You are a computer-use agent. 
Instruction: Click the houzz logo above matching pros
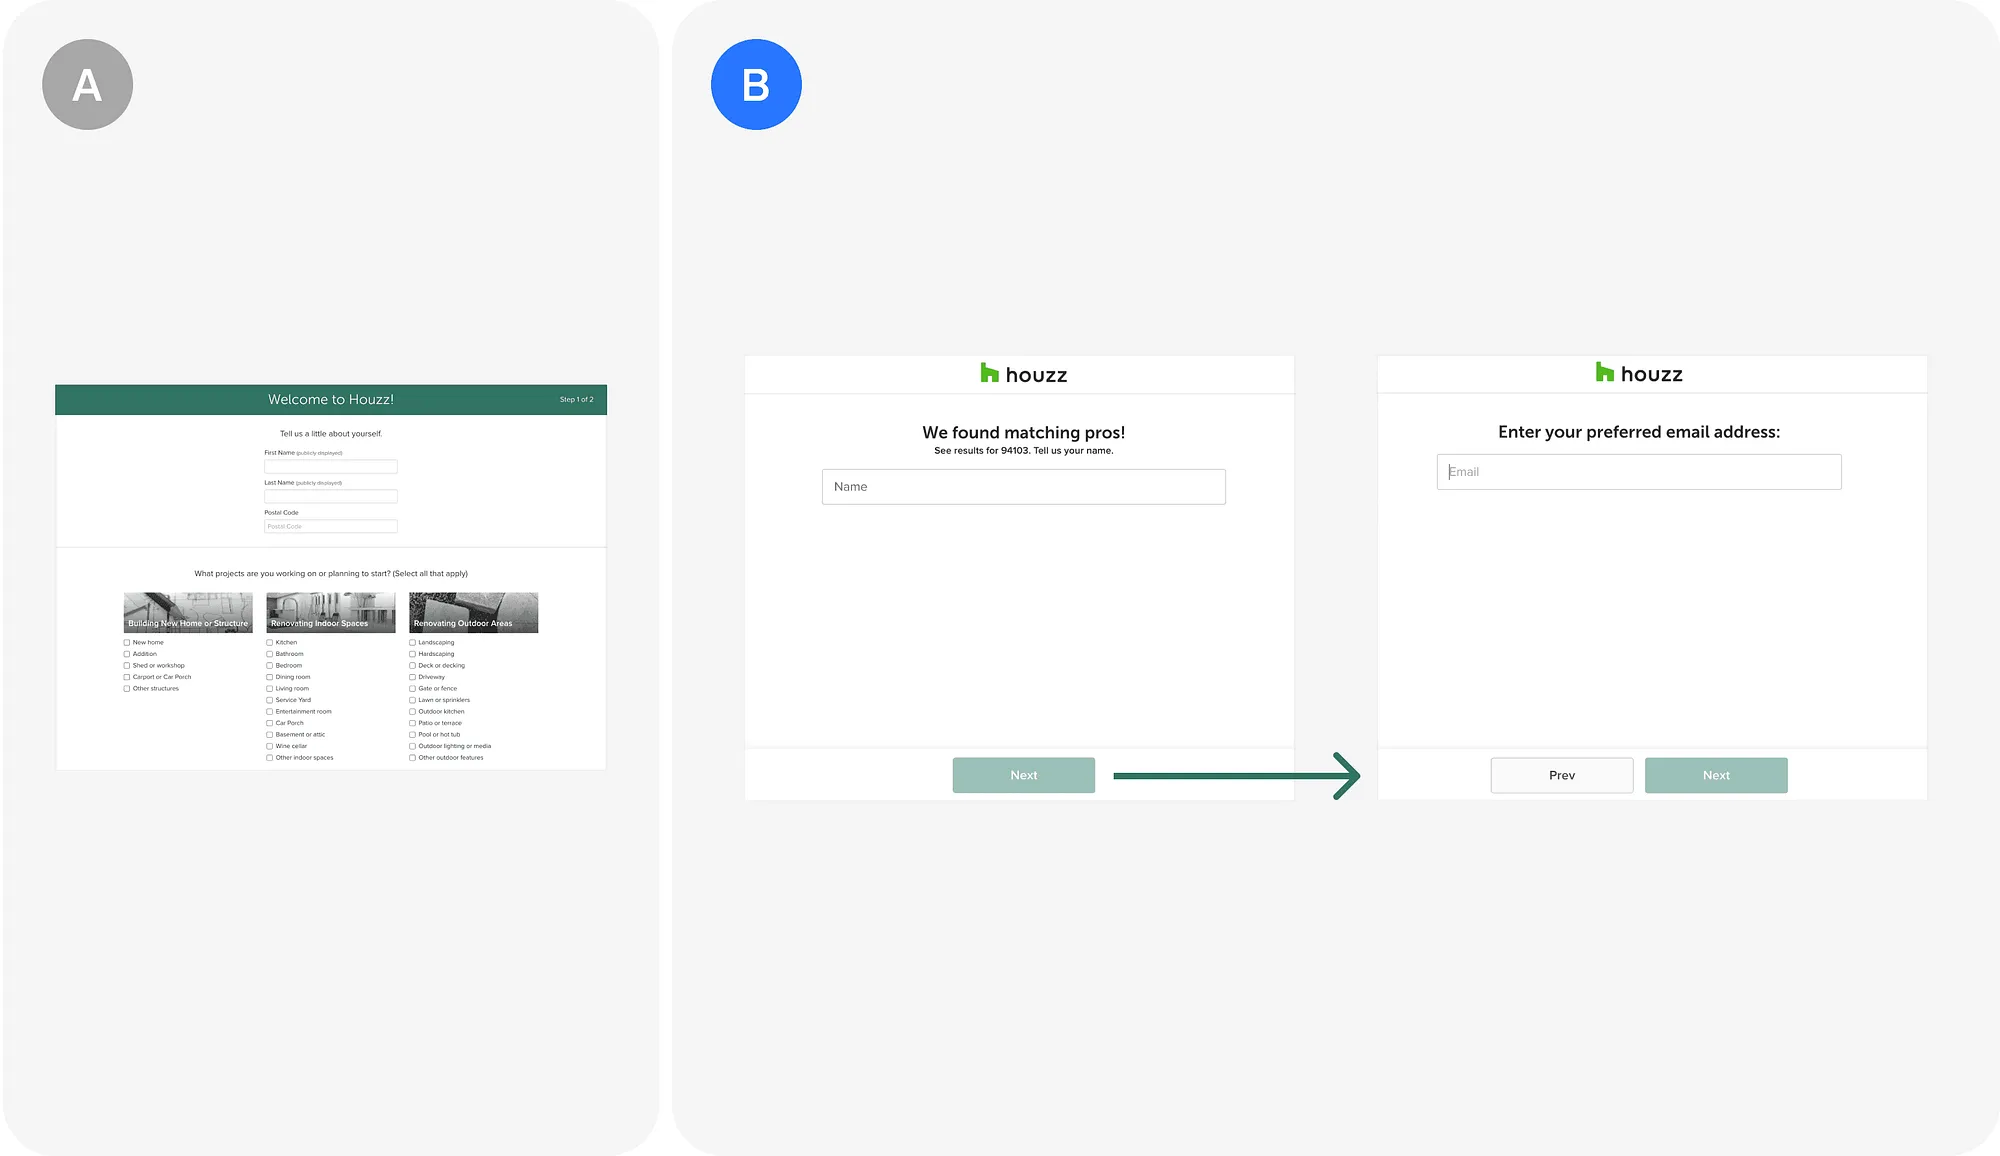1023,374
